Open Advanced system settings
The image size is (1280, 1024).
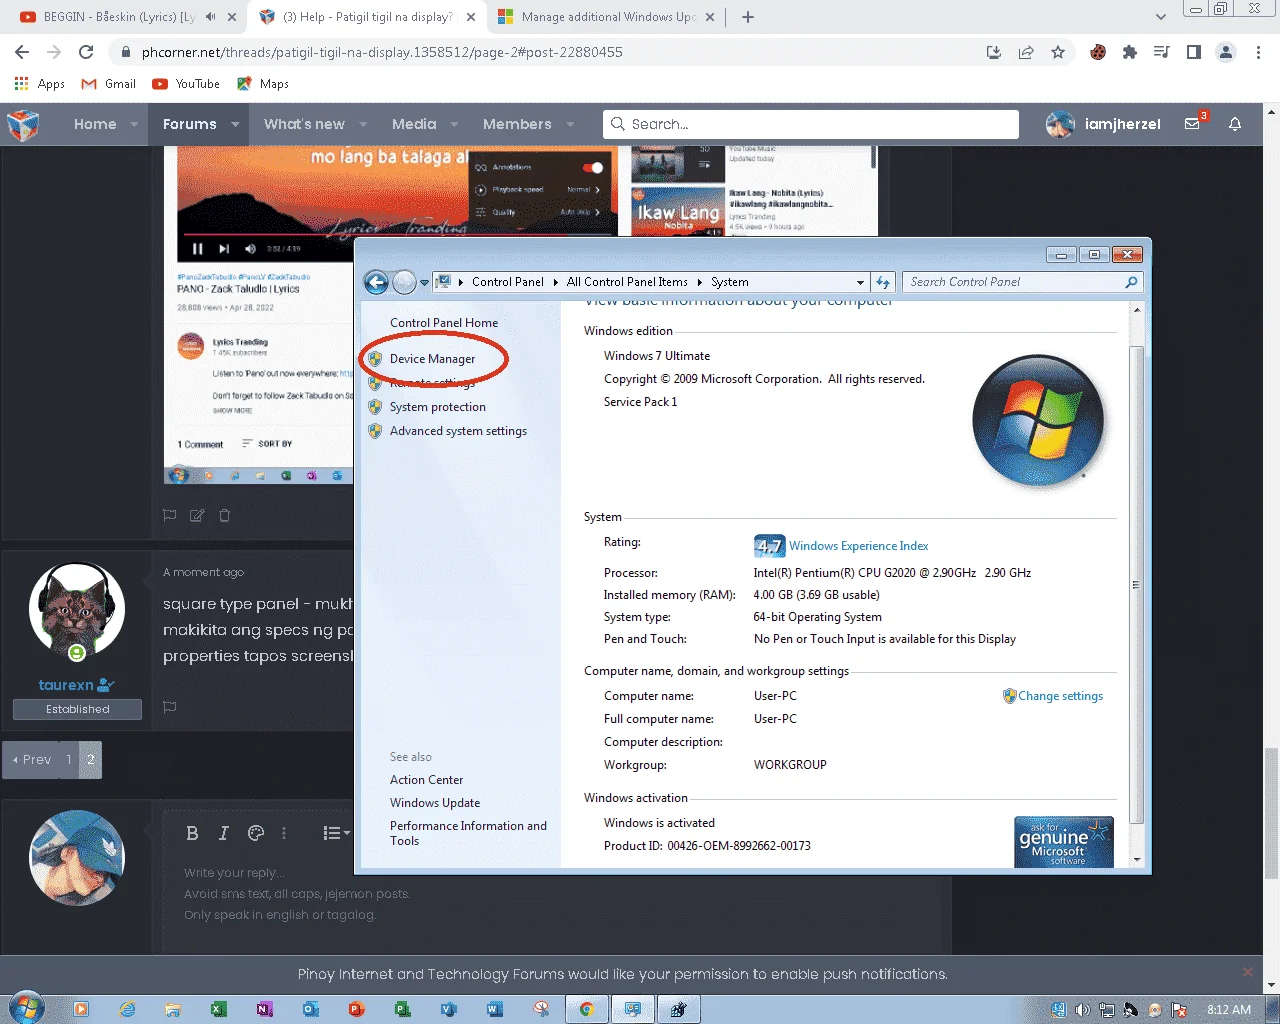[x=458, y=431]
